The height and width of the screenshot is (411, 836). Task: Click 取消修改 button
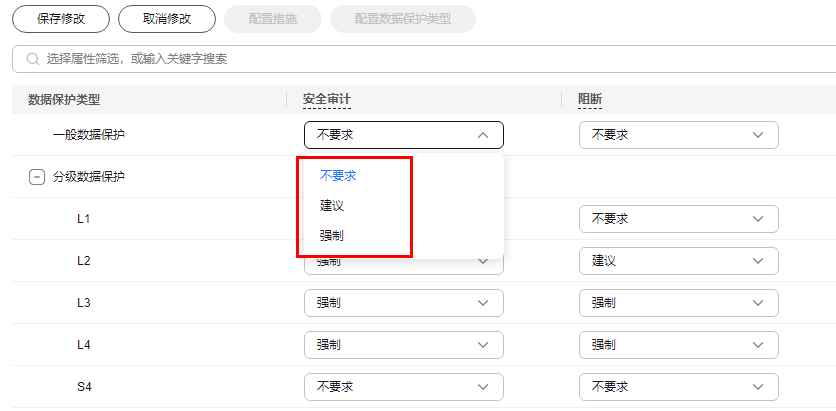[166, 19]
